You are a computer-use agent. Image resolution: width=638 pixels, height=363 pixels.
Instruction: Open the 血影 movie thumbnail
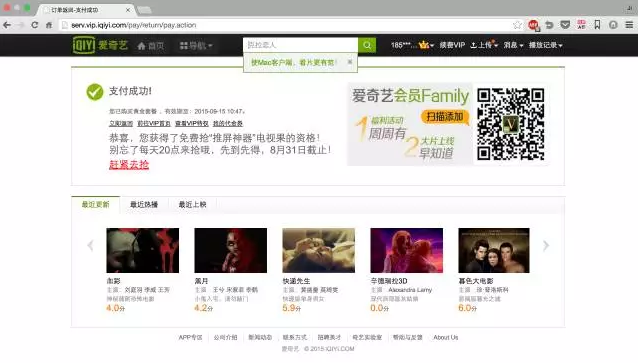142,250
